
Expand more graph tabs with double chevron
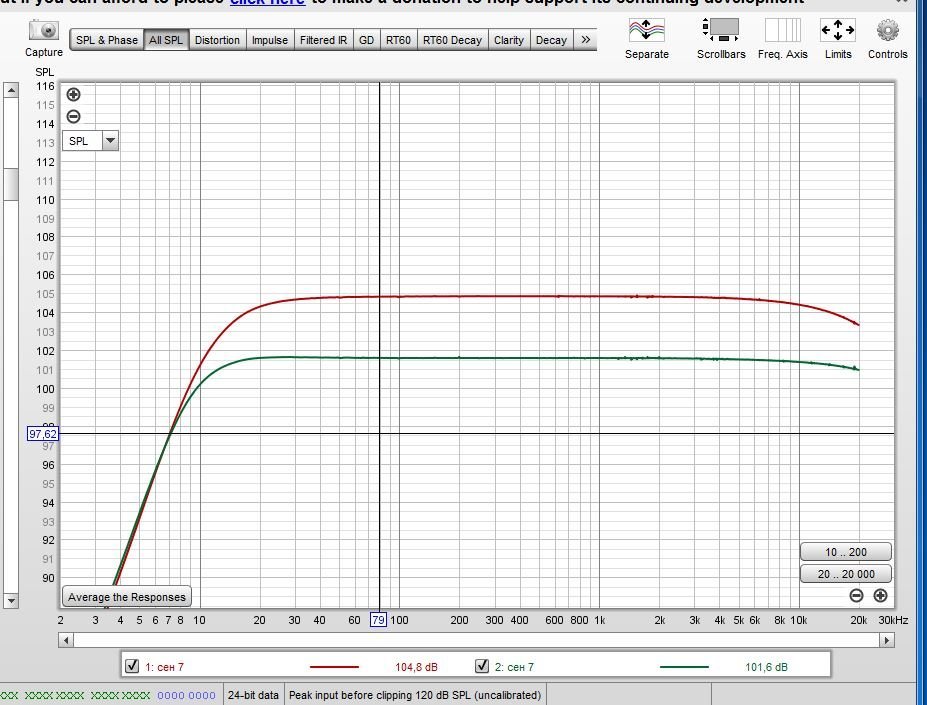(x=585, y=40)
